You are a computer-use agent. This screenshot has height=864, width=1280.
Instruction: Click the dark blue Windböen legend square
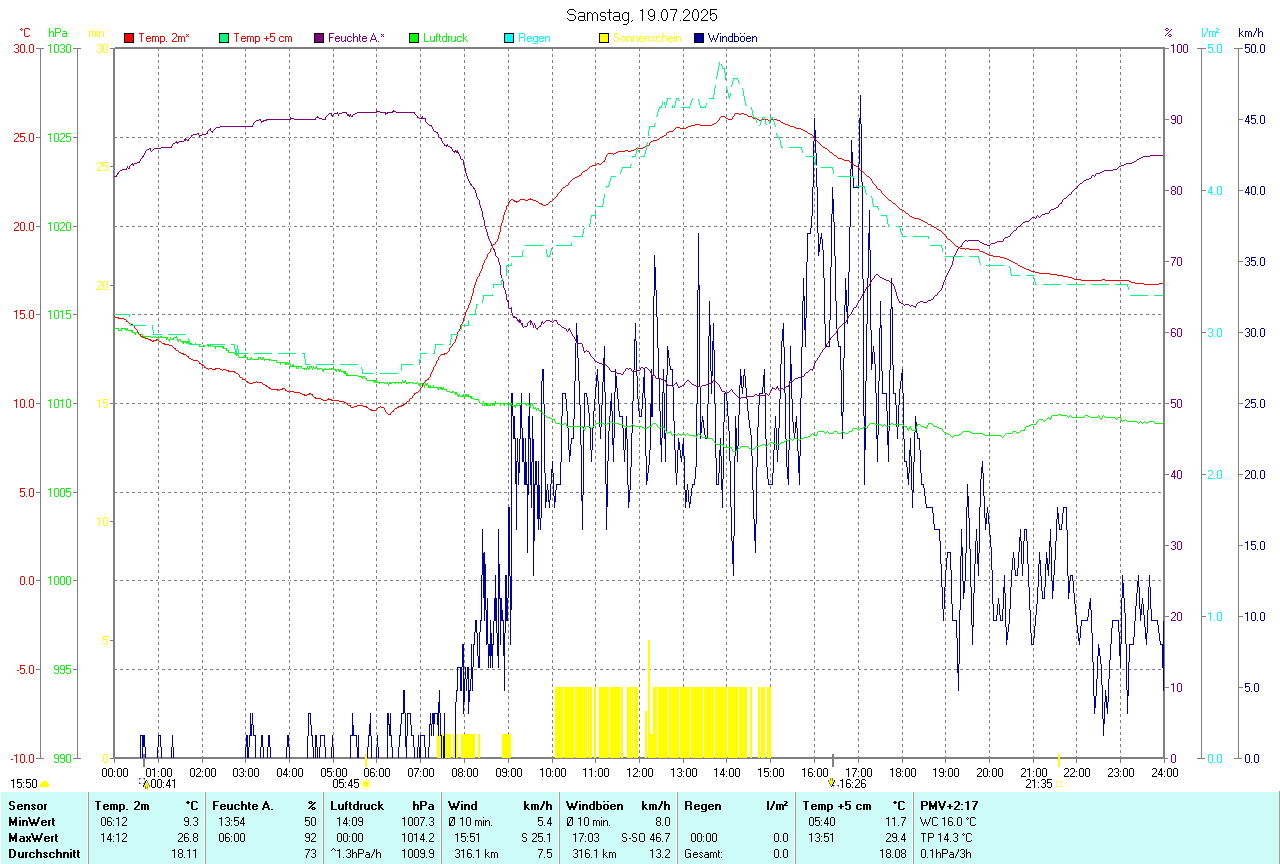click(699, 38)
